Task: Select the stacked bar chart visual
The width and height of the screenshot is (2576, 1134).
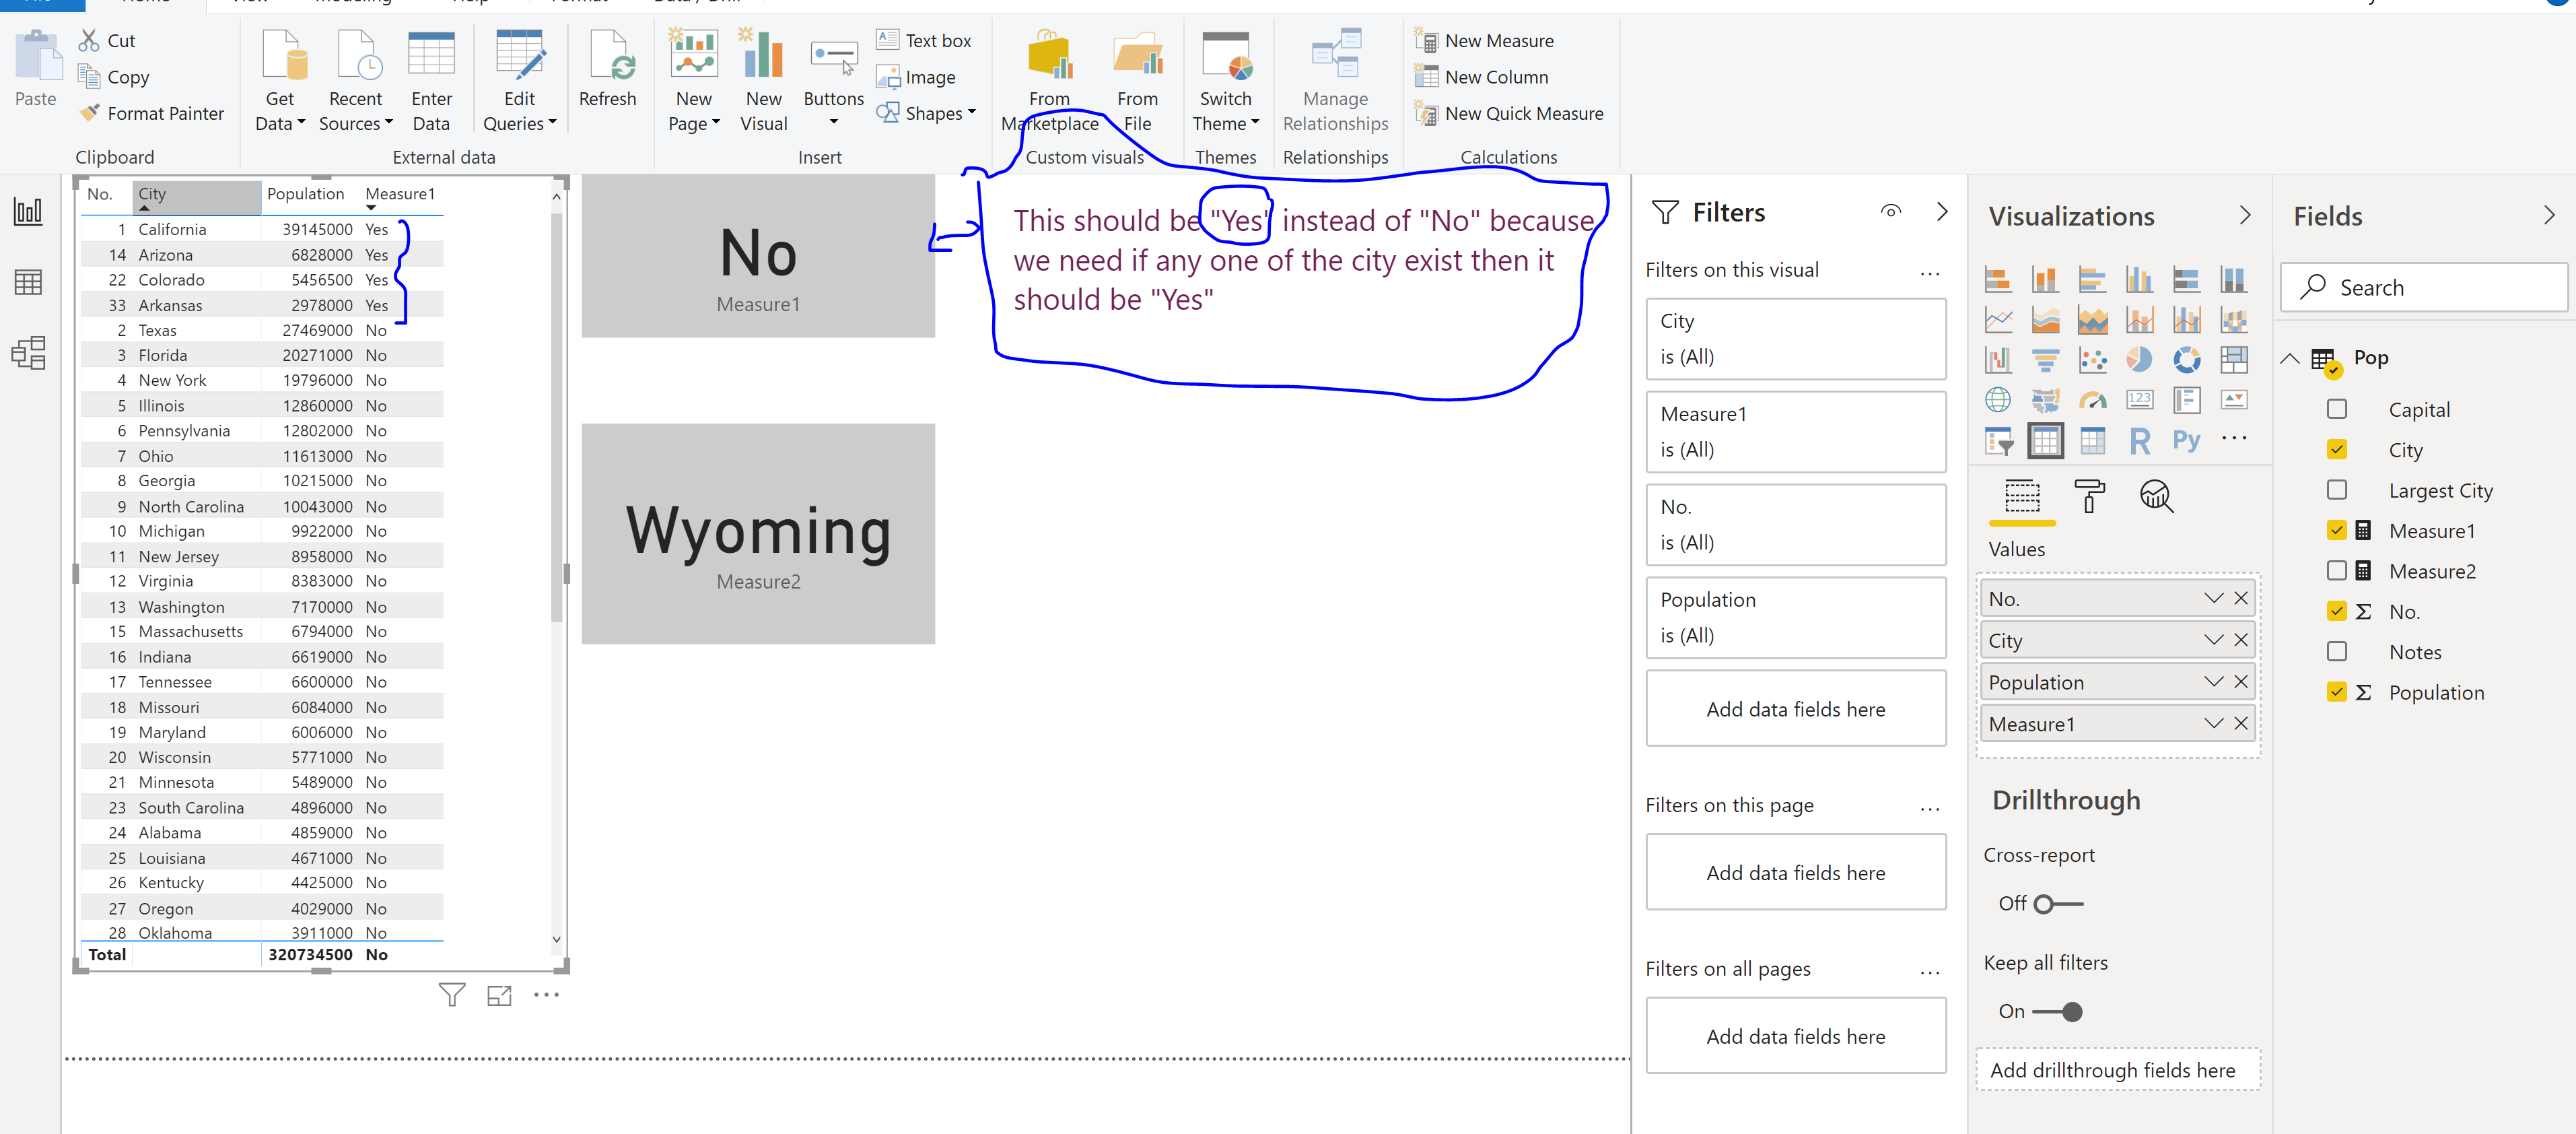Action: coord(1998,279)
